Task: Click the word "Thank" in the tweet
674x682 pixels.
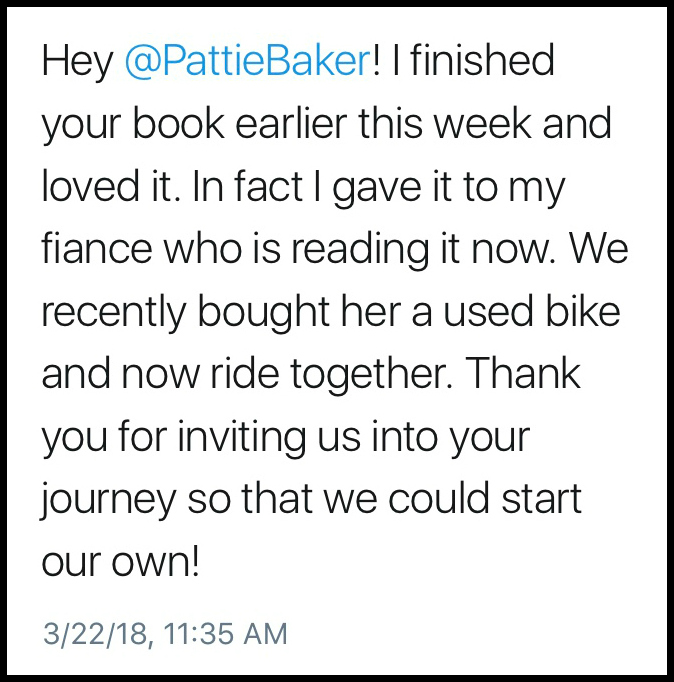Action: (525, 374)
